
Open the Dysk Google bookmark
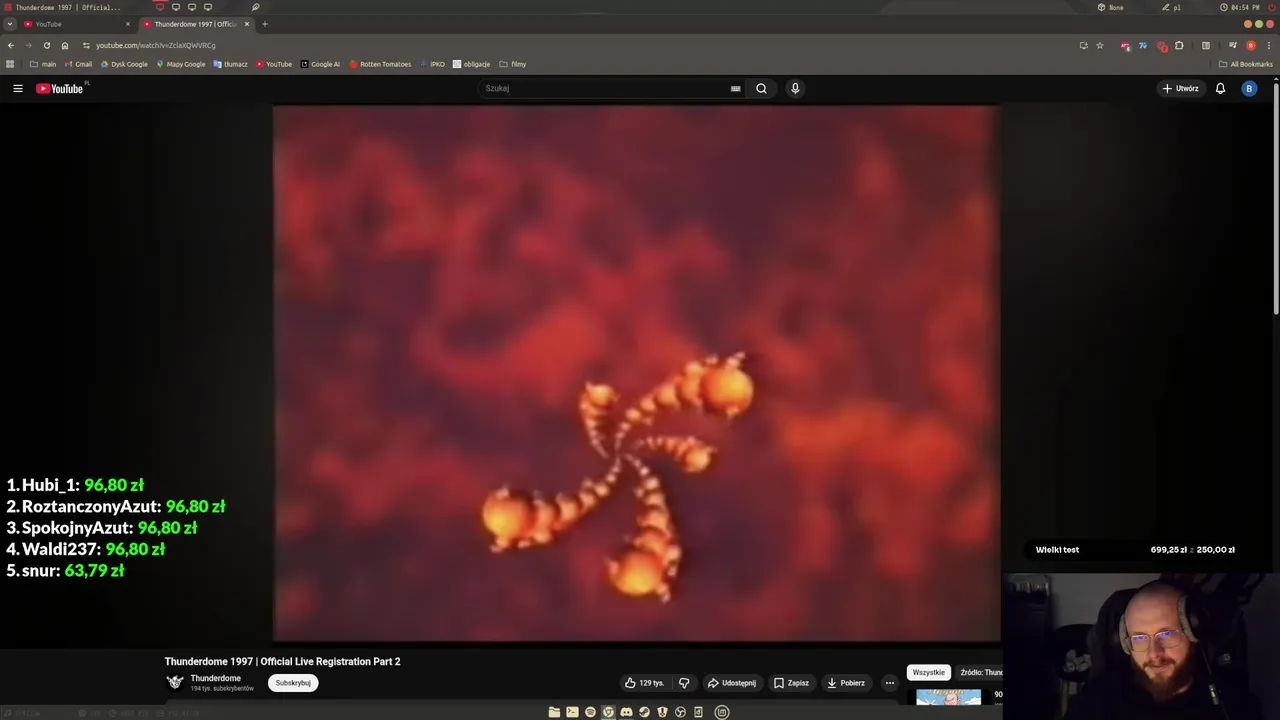point(124,64)
